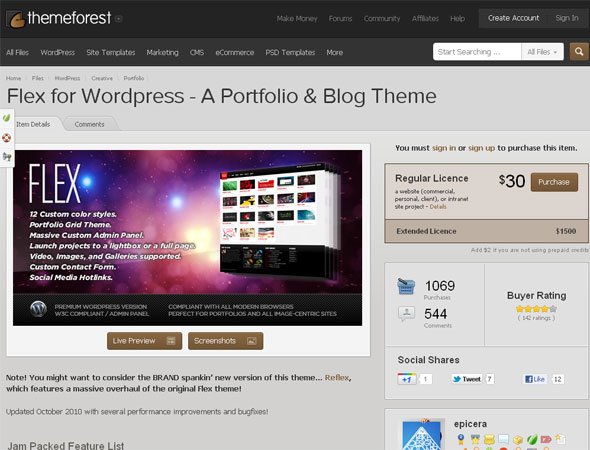The height and width of the screenshot is (450, 590).
Task: Expand the More category menu
Action: point(335,52)
